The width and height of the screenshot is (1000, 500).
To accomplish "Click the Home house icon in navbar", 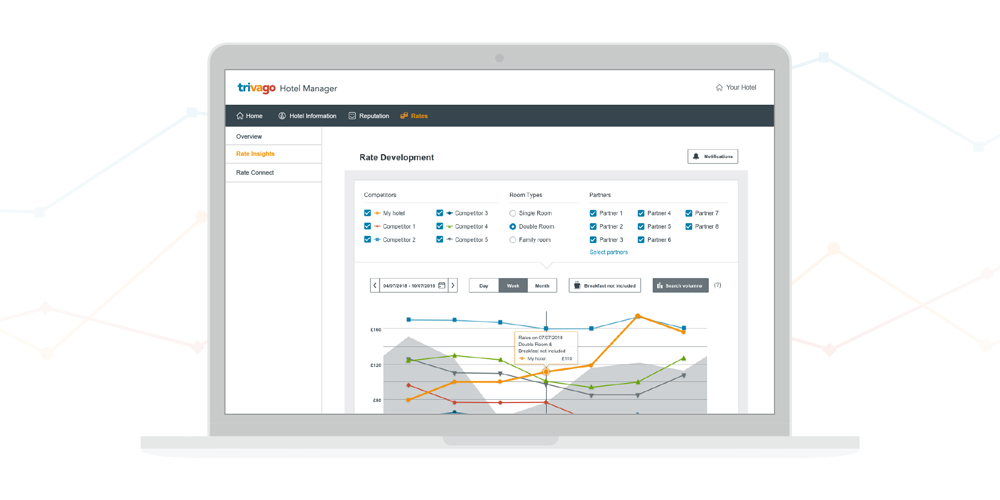I will [240, 116].
